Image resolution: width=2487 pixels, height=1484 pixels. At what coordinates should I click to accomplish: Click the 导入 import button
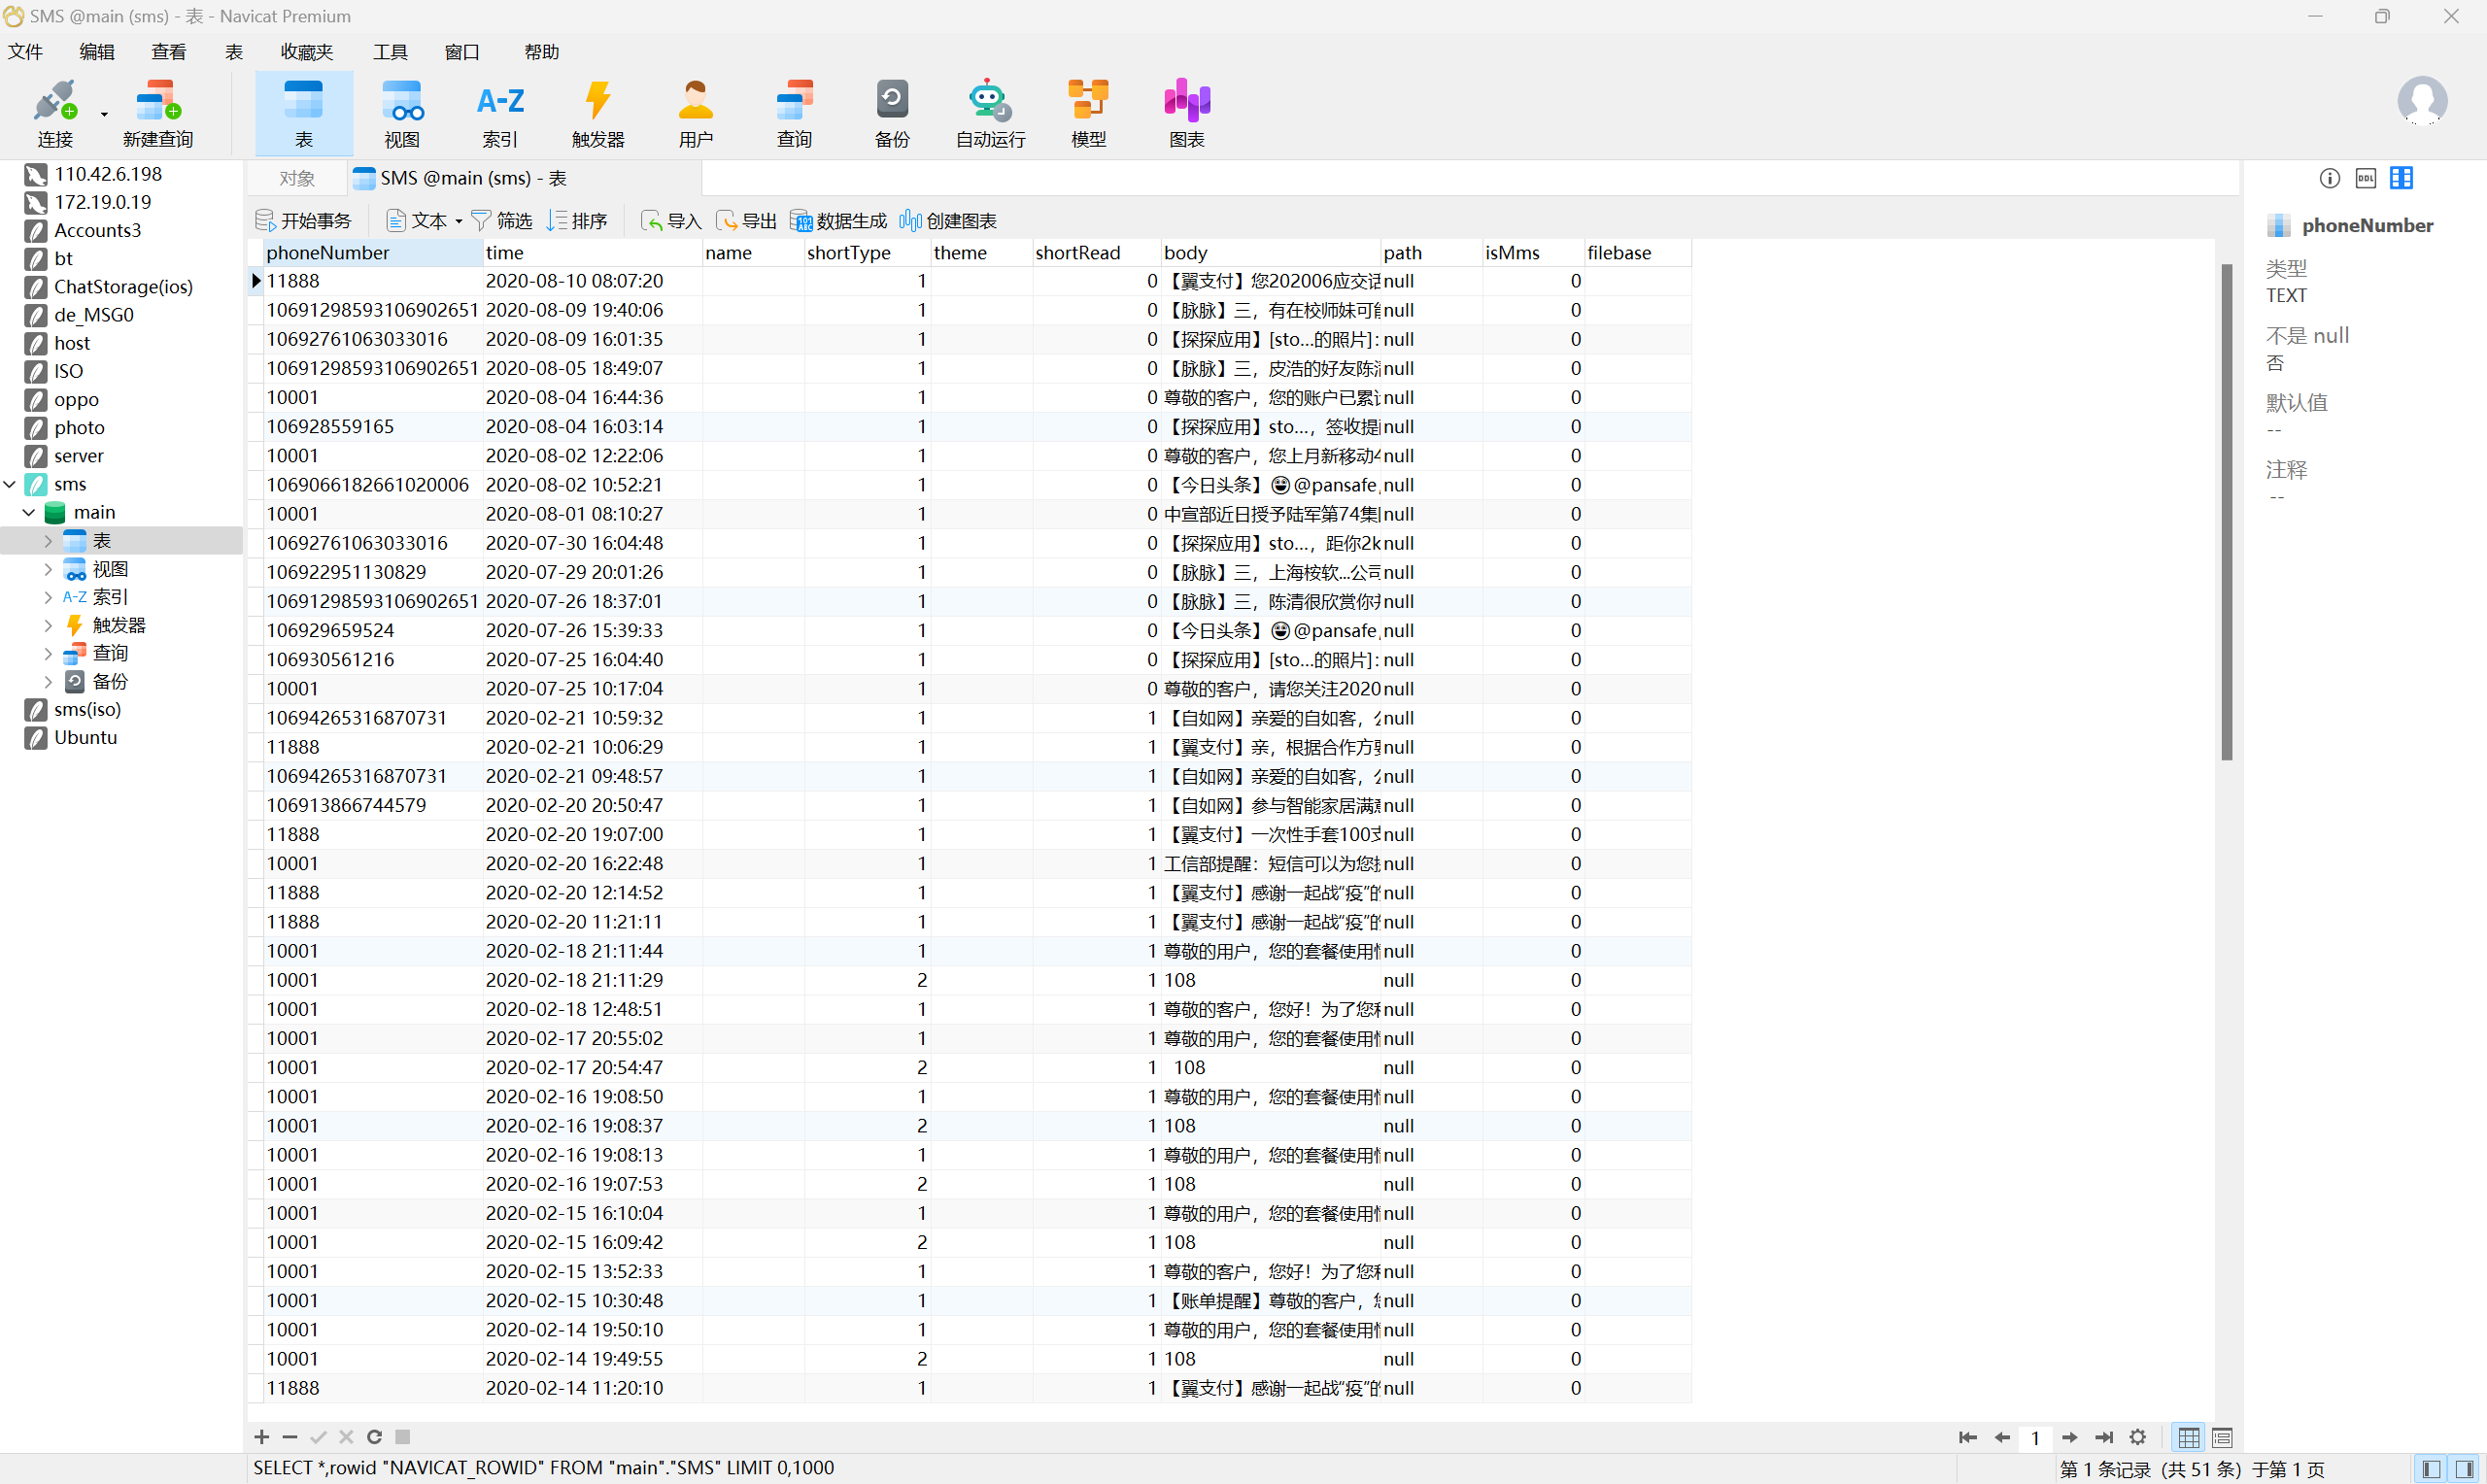coord(671,221)
